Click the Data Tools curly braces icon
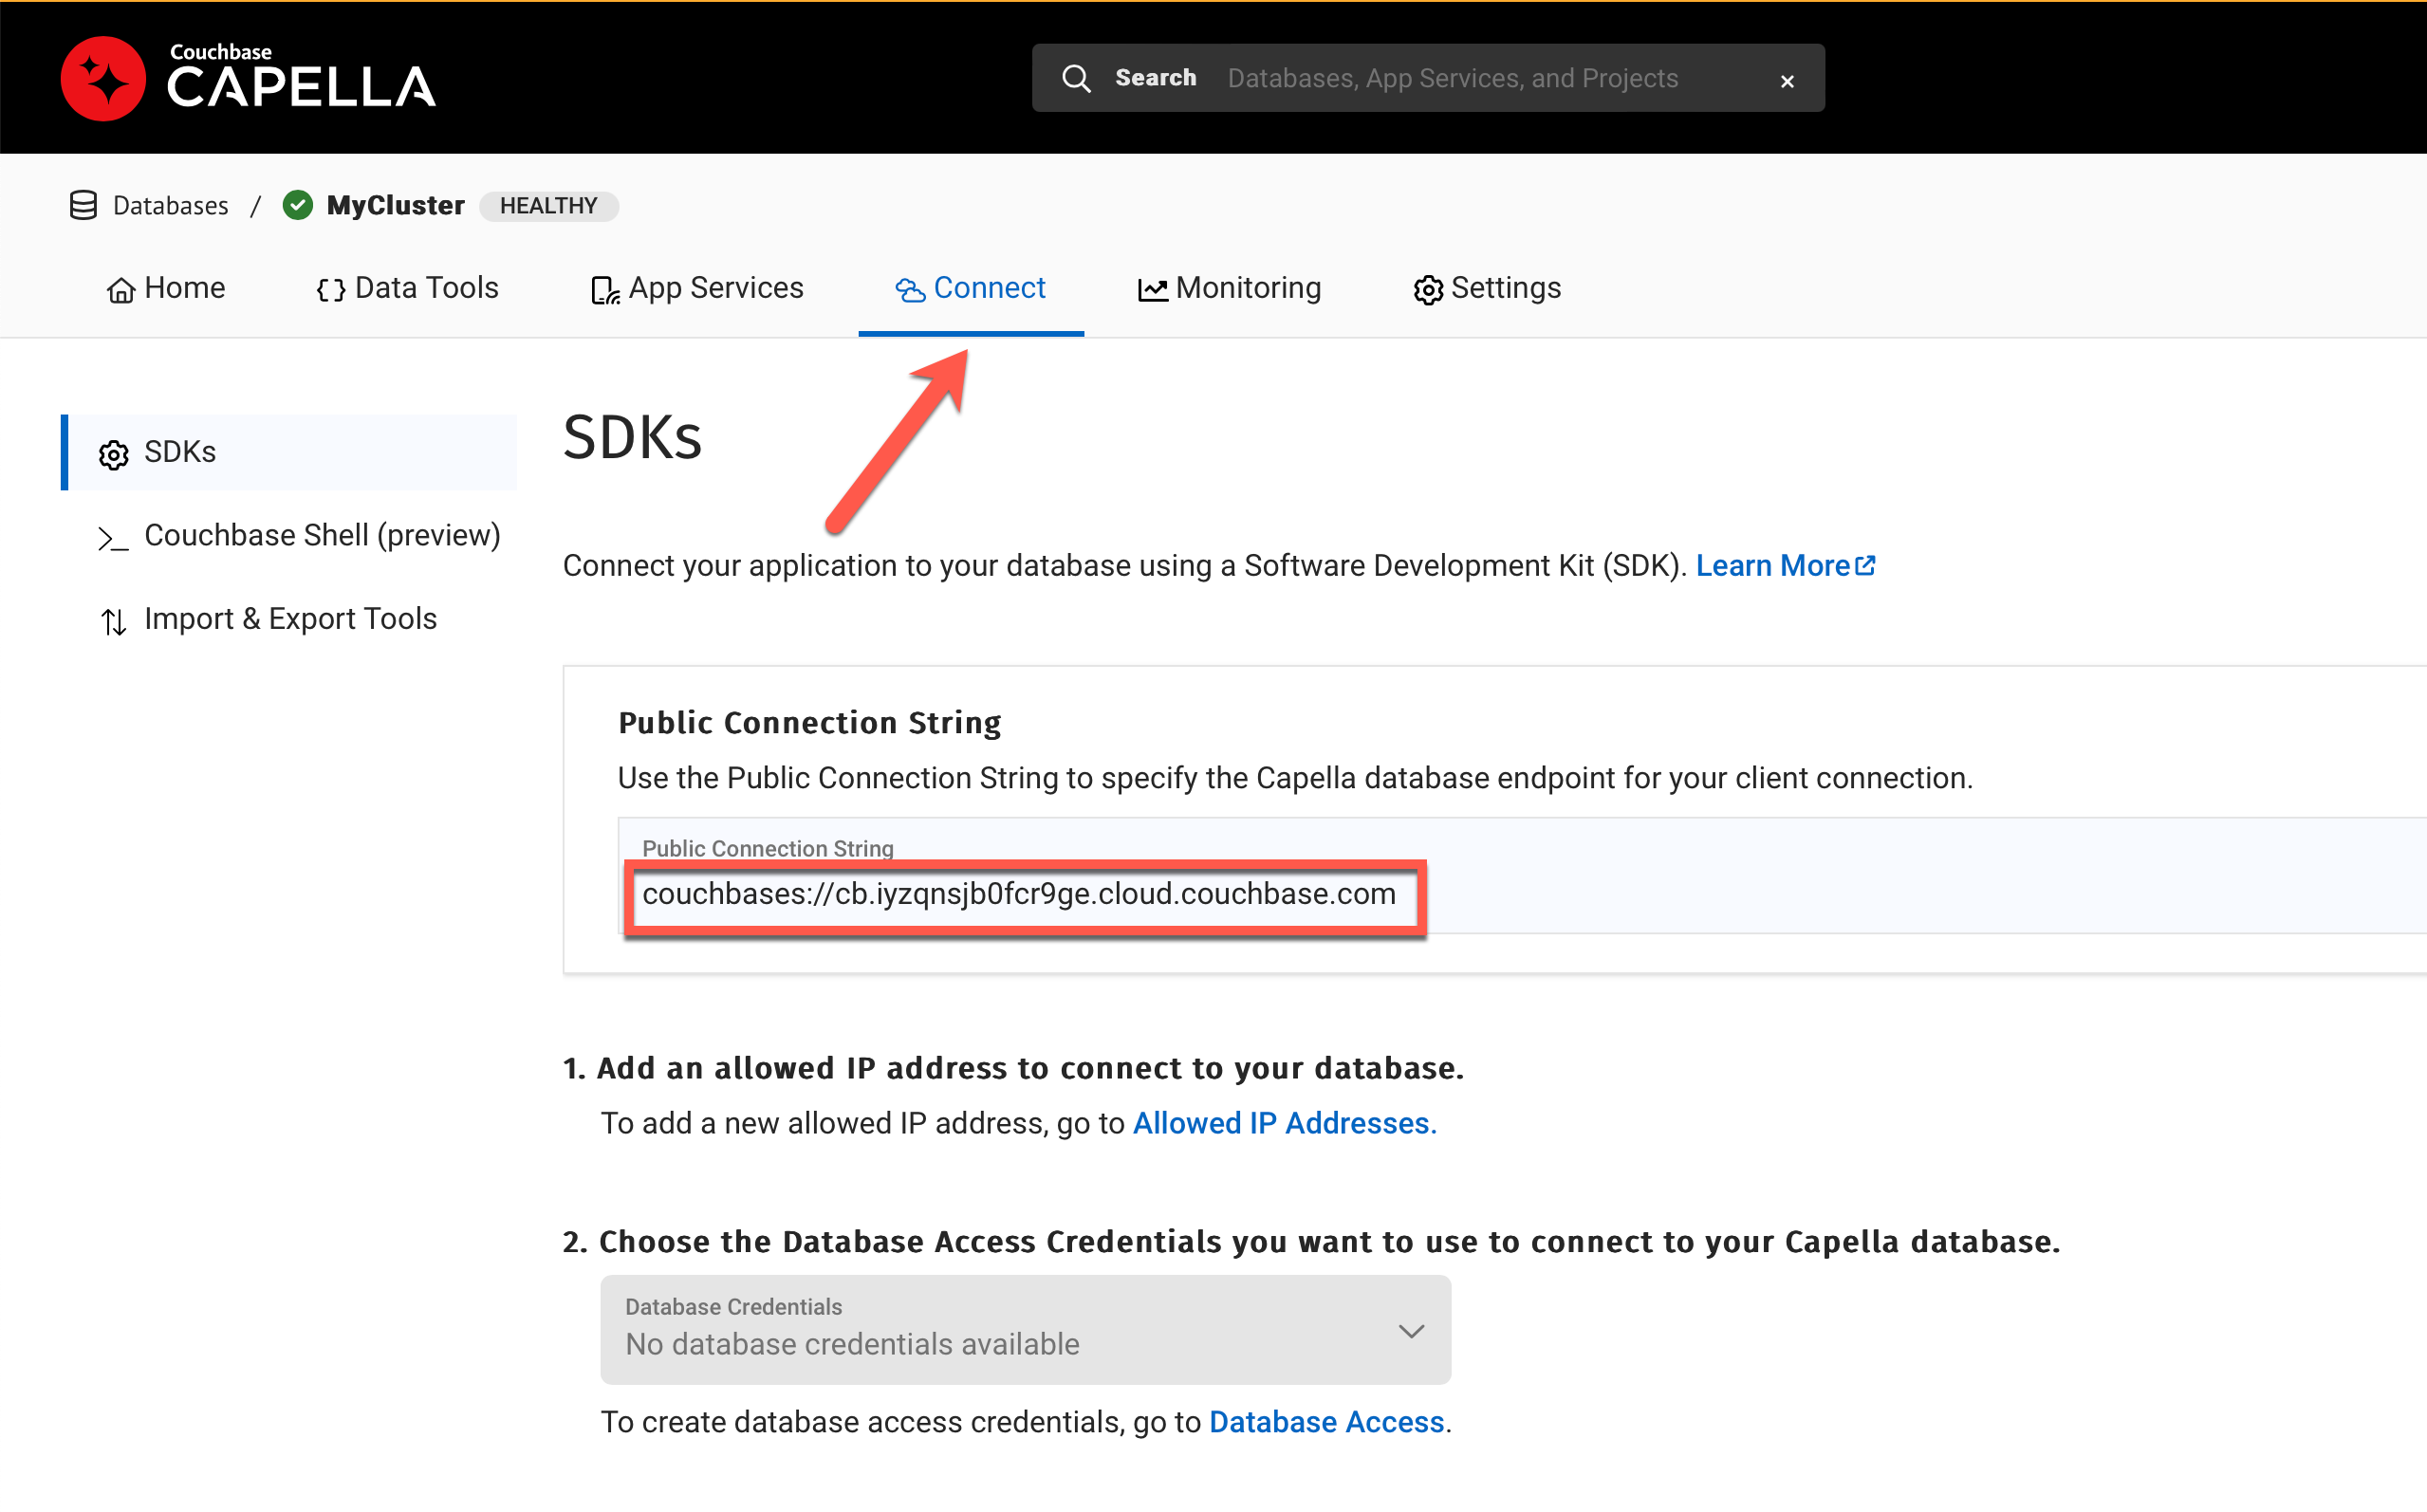Viewport: 2427px width, 1512px height. pos(331,290)
